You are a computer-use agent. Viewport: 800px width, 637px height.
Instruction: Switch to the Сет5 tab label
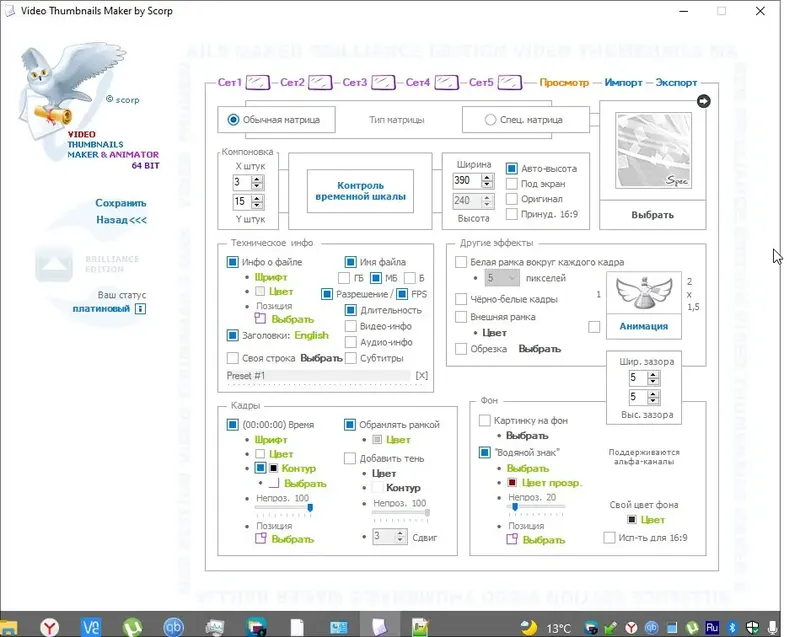point(481,82)
